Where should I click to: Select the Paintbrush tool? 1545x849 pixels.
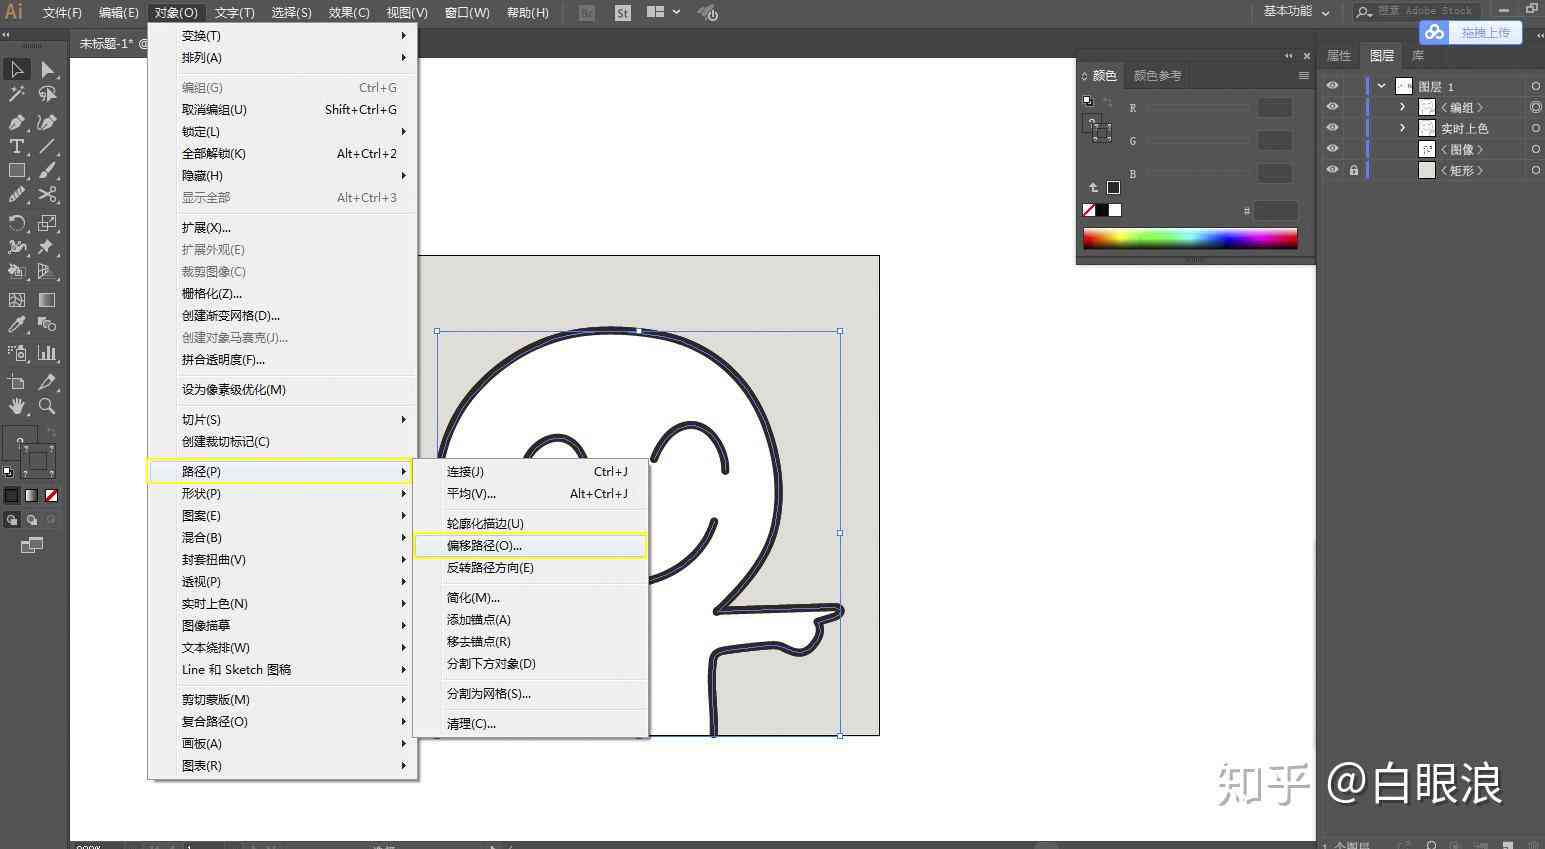click(47, 171)
